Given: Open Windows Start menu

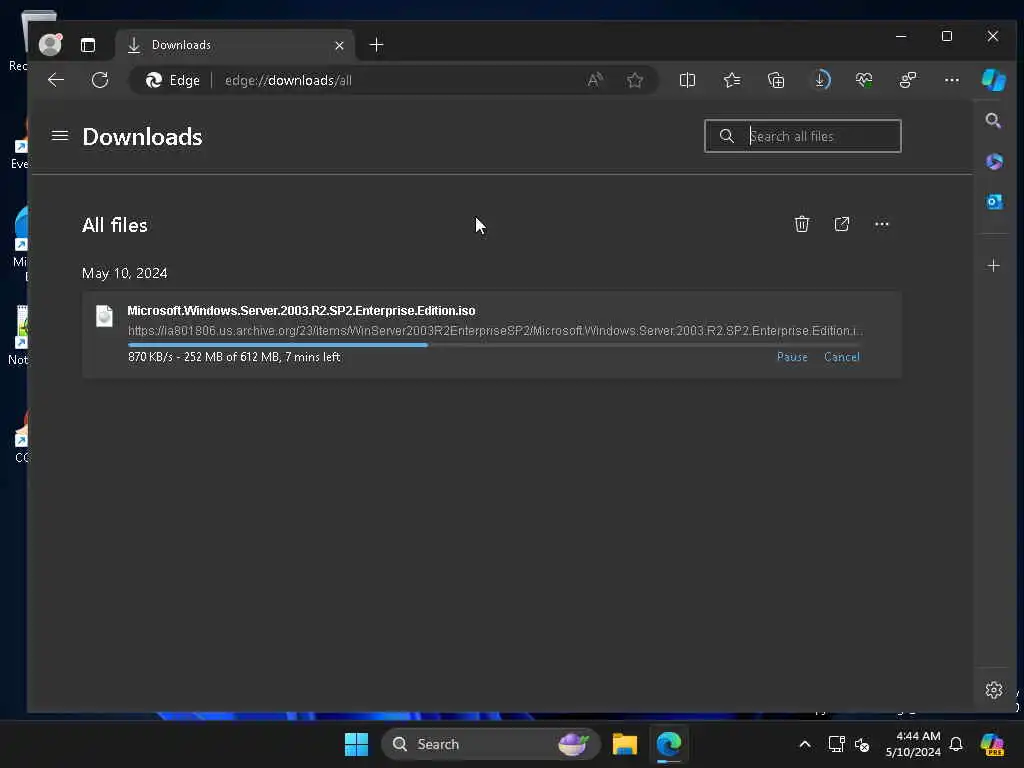Looking at the screenshot, I should click(x=357, y=744).
